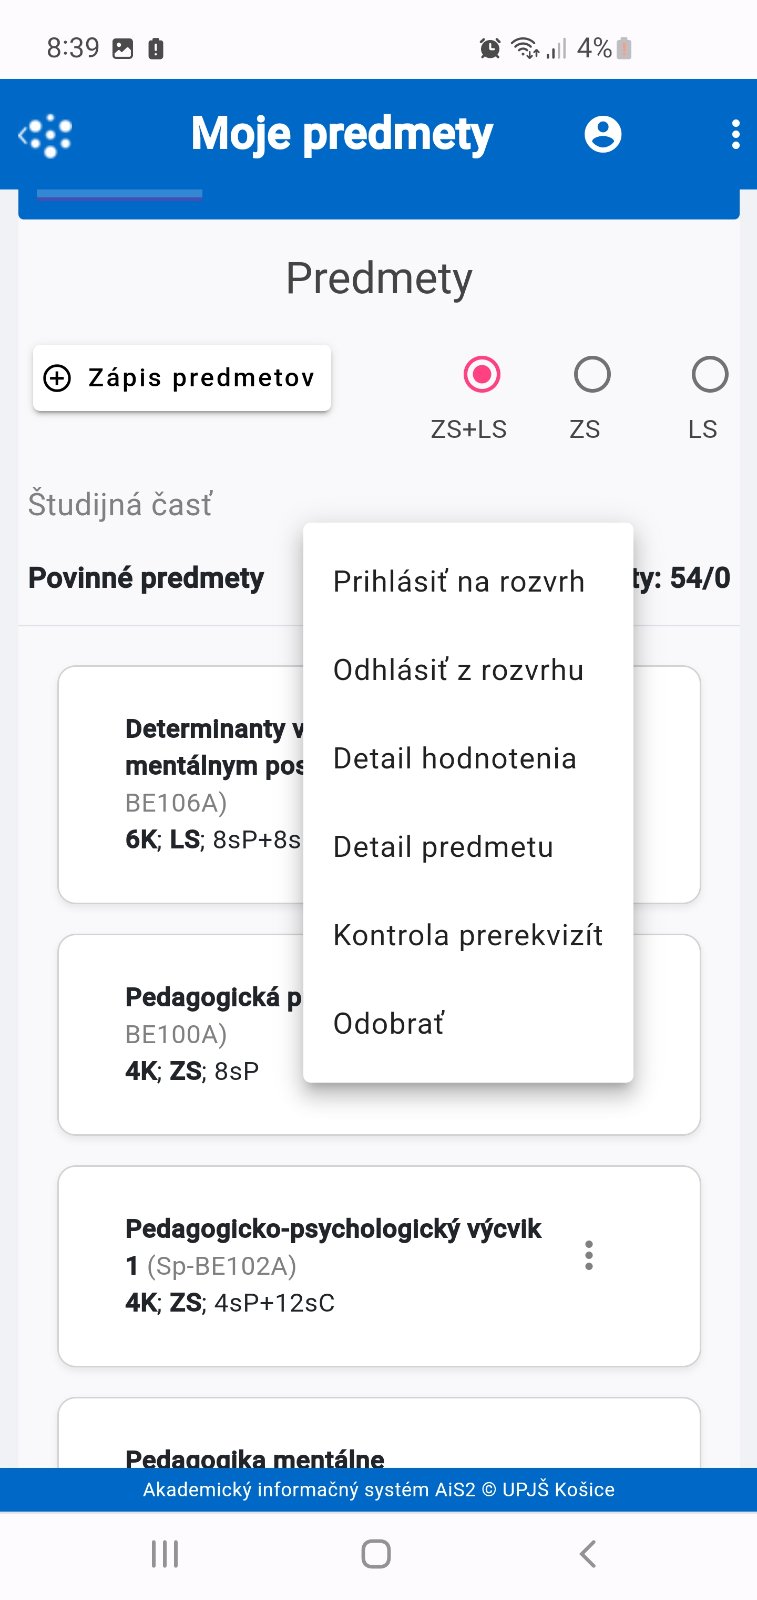Click the Moje predmety header title
Screen dimensions: 757x1600
[x=342, y=134]
